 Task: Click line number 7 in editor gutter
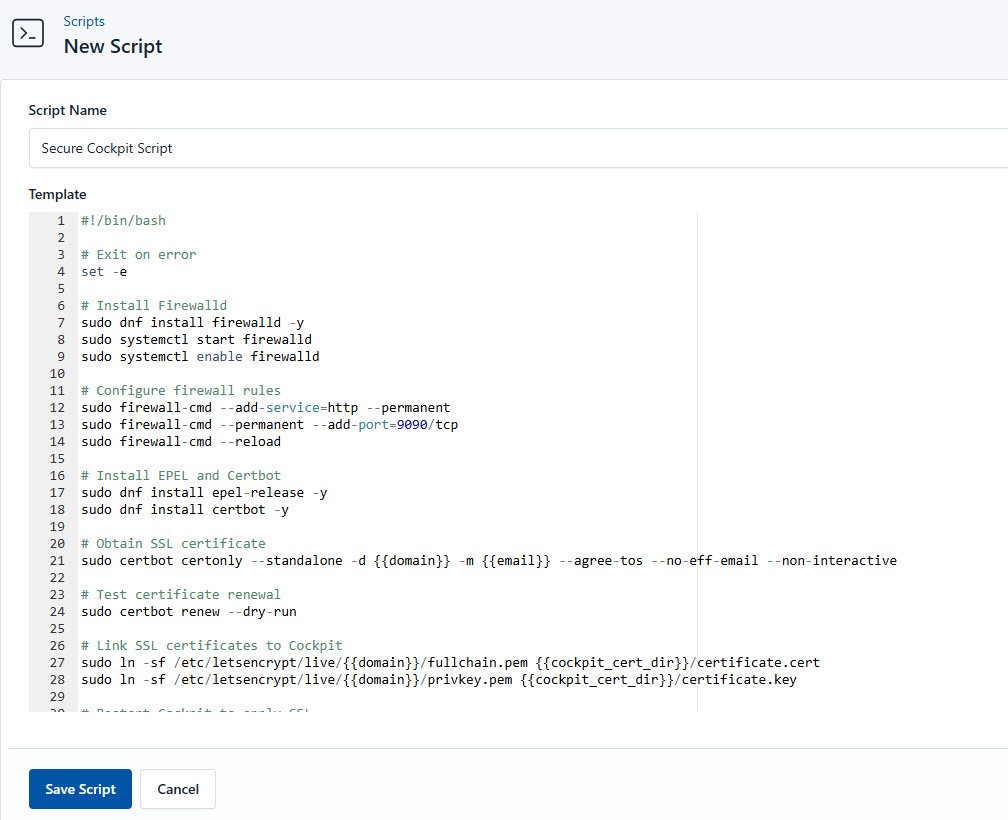[61, 322]
